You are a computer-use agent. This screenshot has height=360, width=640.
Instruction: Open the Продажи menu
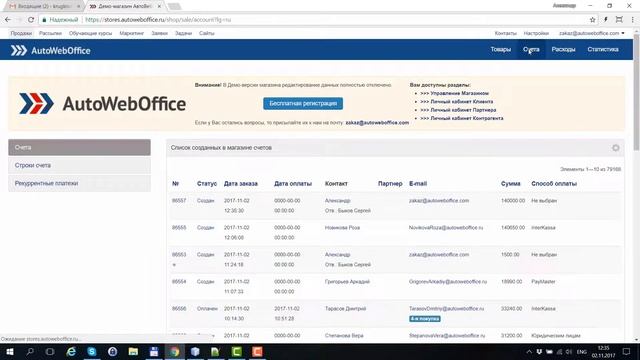point(21,33)
